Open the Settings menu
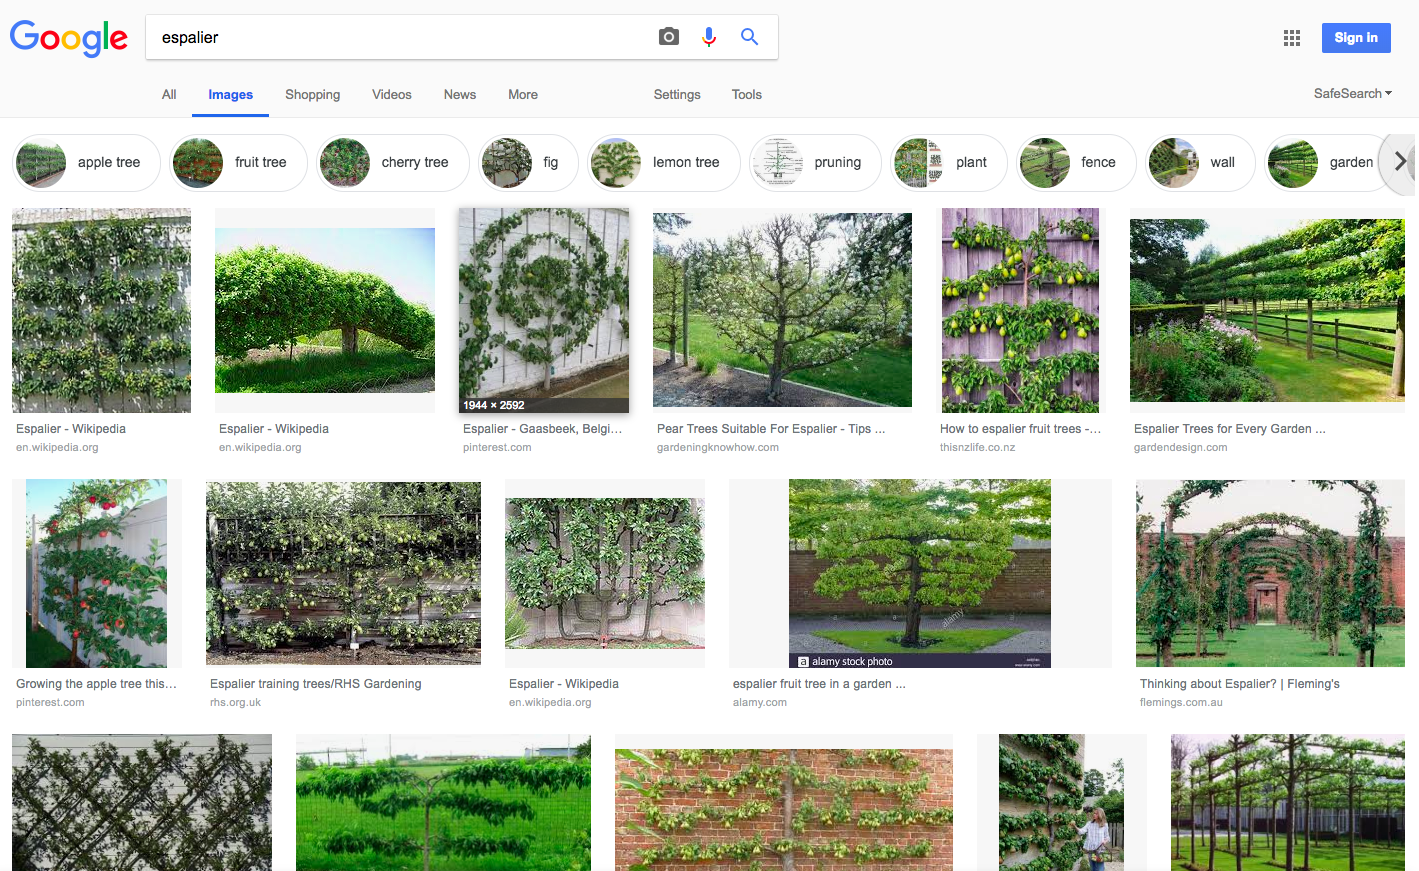Screen dimensions: 1419x871 [677, 95]
